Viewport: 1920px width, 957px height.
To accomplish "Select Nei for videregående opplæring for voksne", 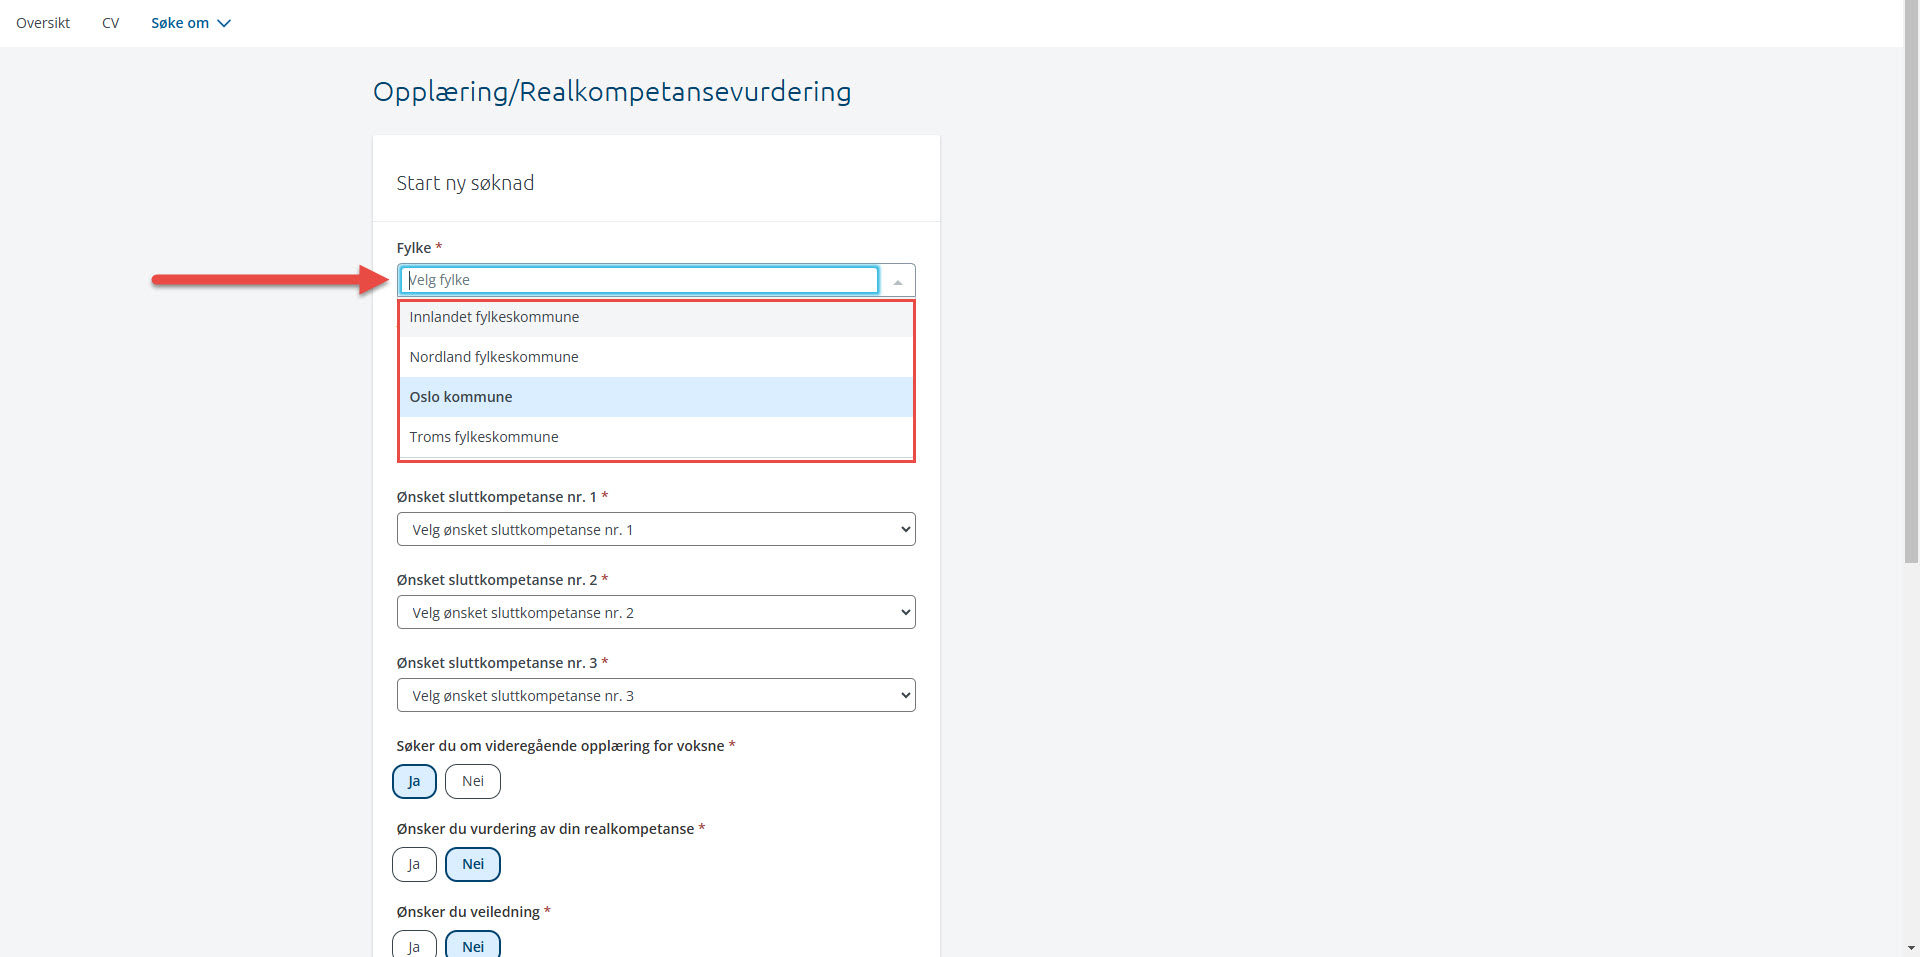I will point(472,781).
